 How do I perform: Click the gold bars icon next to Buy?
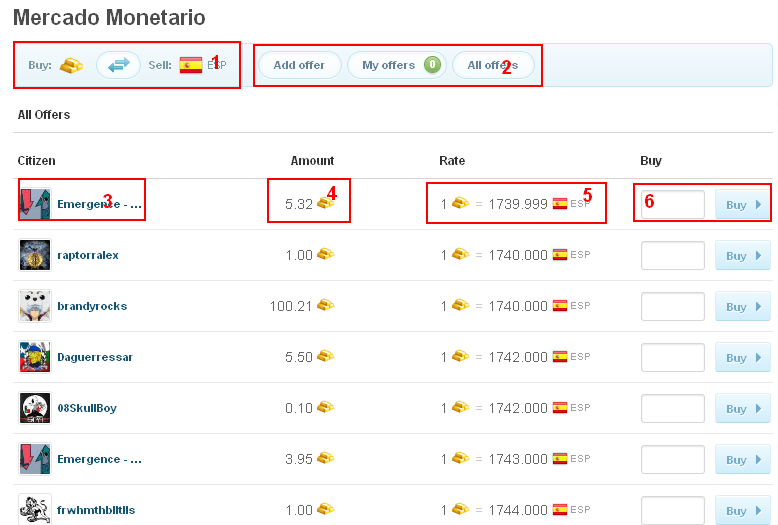[71, 65]
